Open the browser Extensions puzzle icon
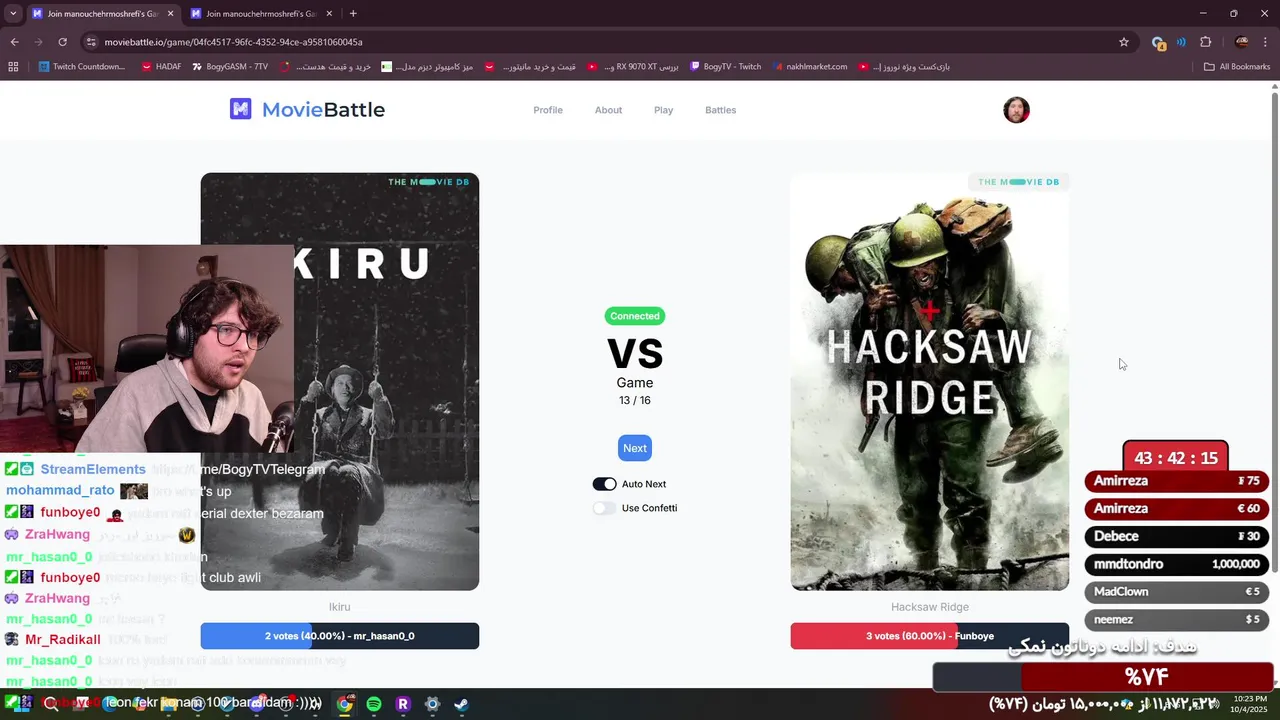Viewport: 1280px width, 720px height. (1205, 42)
